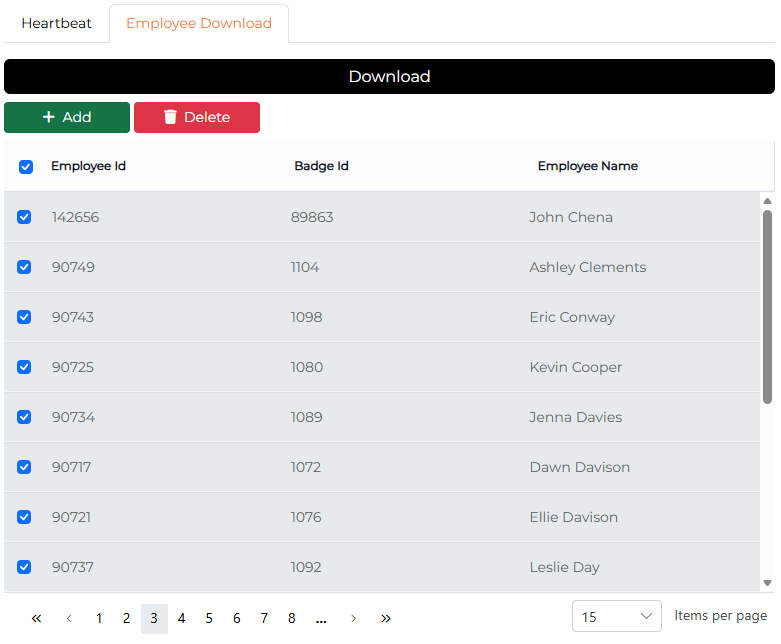The height and width of the screenshot is (644, 781).
Task: Click the red Delete button
Action: pos(197,118)
